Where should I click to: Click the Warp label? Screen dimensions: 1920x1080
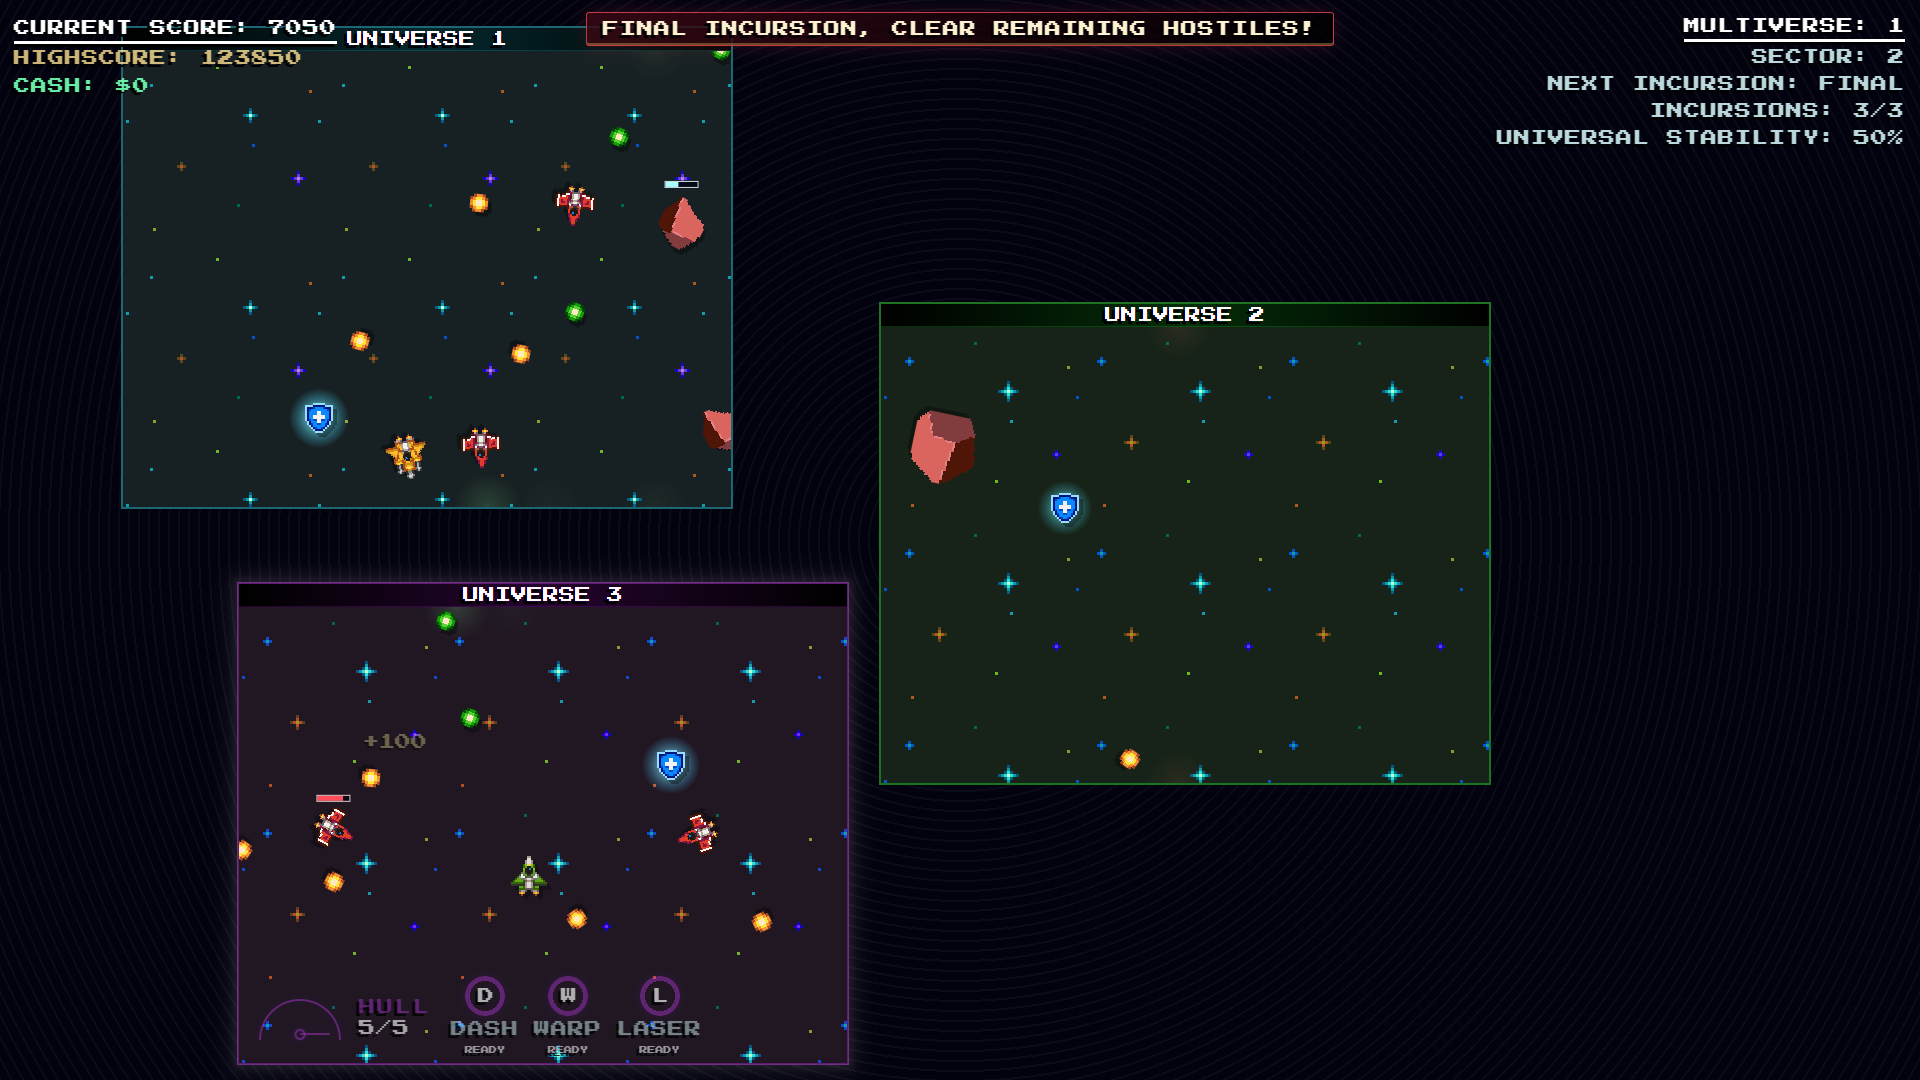tap(566, 1028)
